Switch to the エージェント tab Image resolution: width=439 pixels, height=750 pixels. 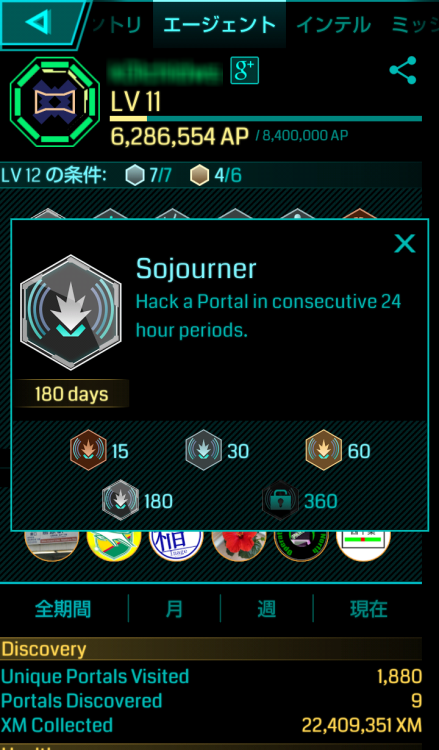pyautogui.click(x=220, y=24)
